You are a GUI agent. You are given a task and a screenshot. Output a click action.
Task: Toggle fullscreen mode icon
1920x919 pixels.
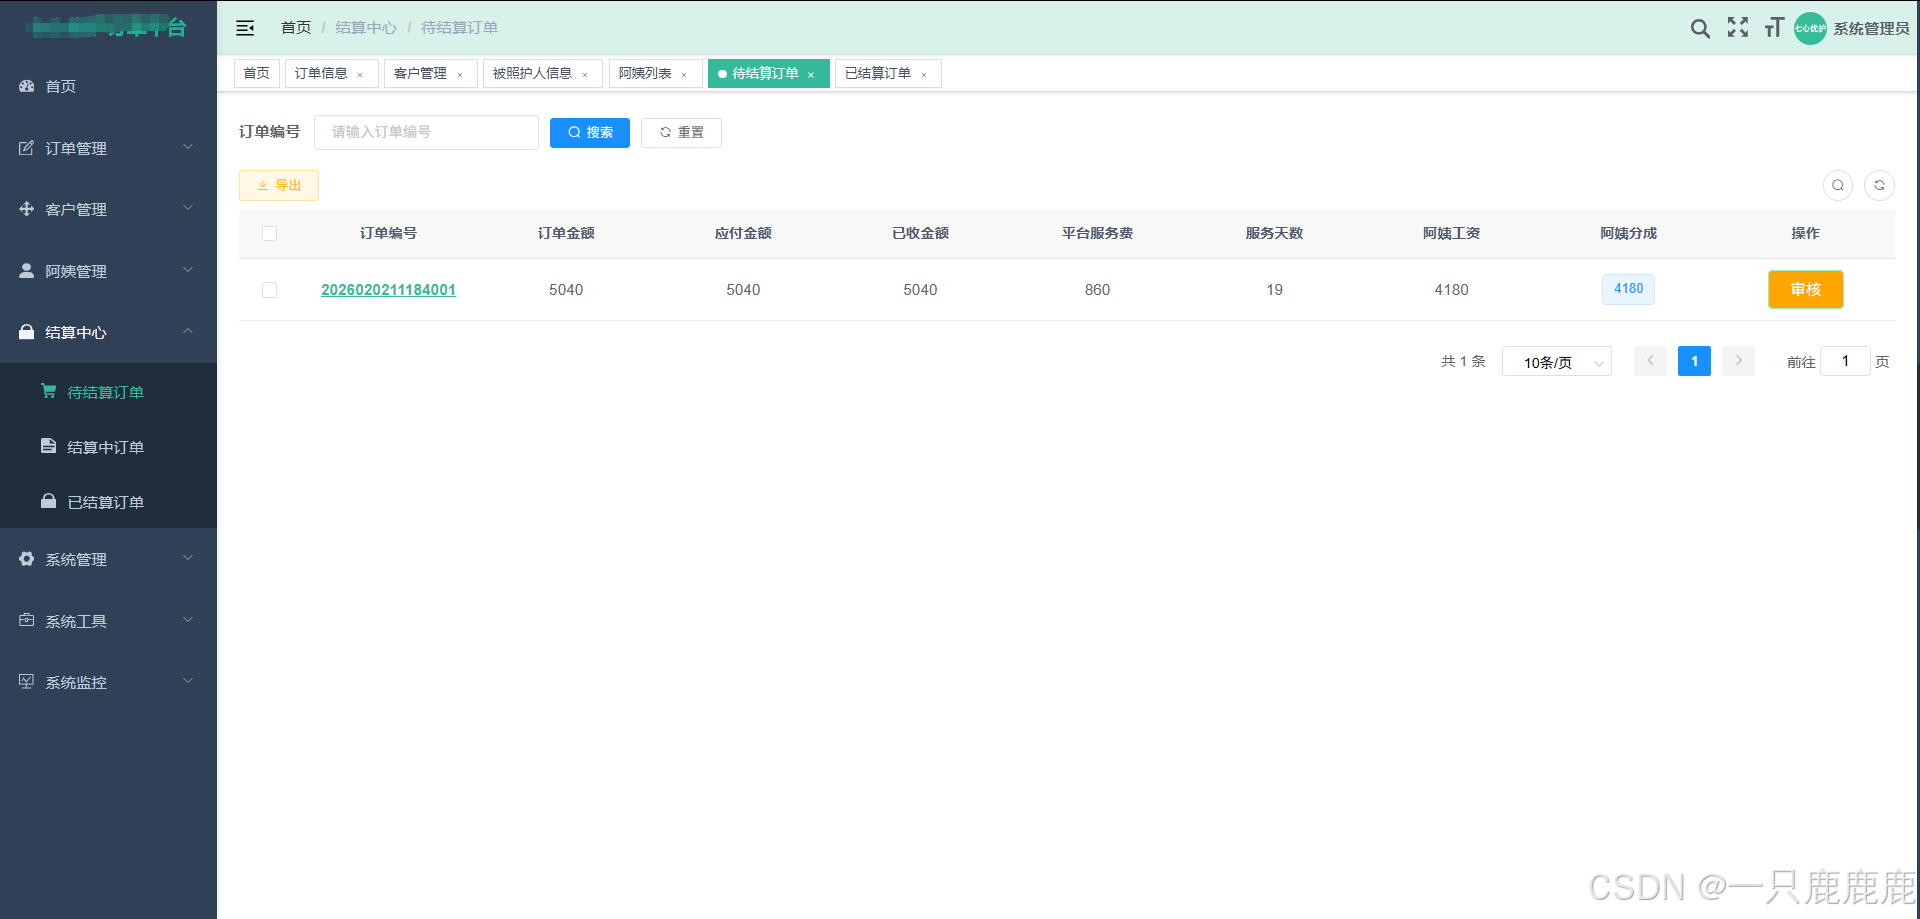coord(1738,28)
